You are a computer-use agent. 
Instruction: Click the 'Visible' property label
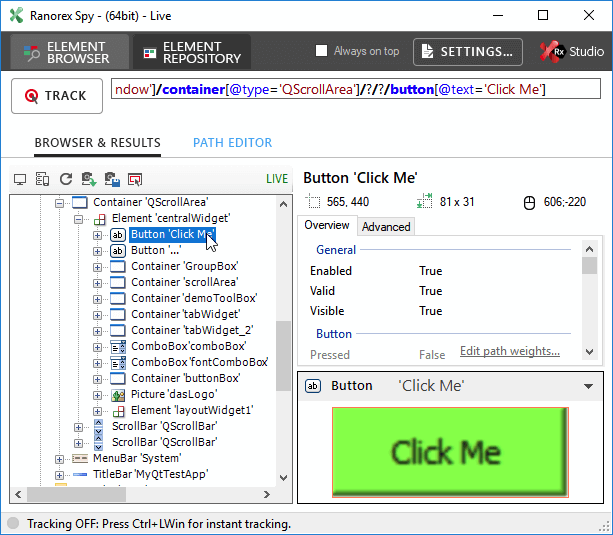click(x=327, y=311)
